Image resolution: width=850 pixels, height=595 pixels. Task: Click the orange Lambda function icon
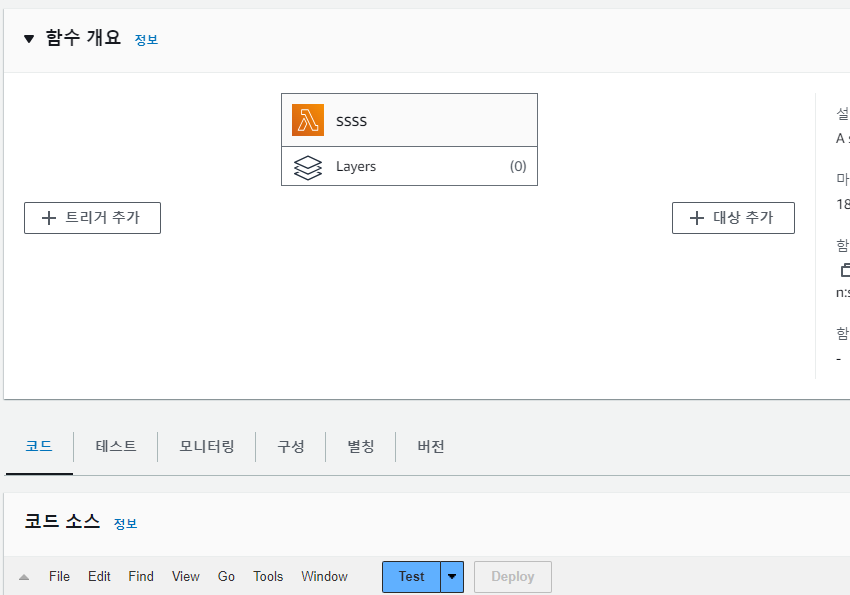[308, 120]
